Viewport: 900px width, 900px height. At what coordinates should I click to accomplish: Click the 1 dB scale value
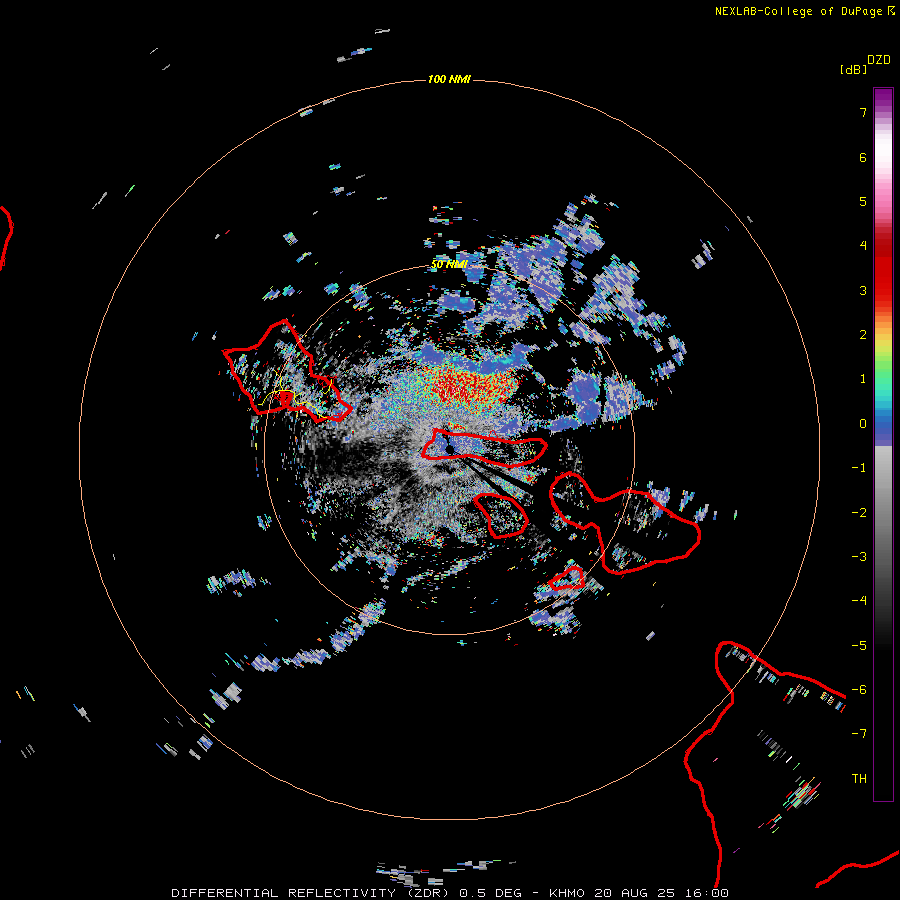coord(863,379)
